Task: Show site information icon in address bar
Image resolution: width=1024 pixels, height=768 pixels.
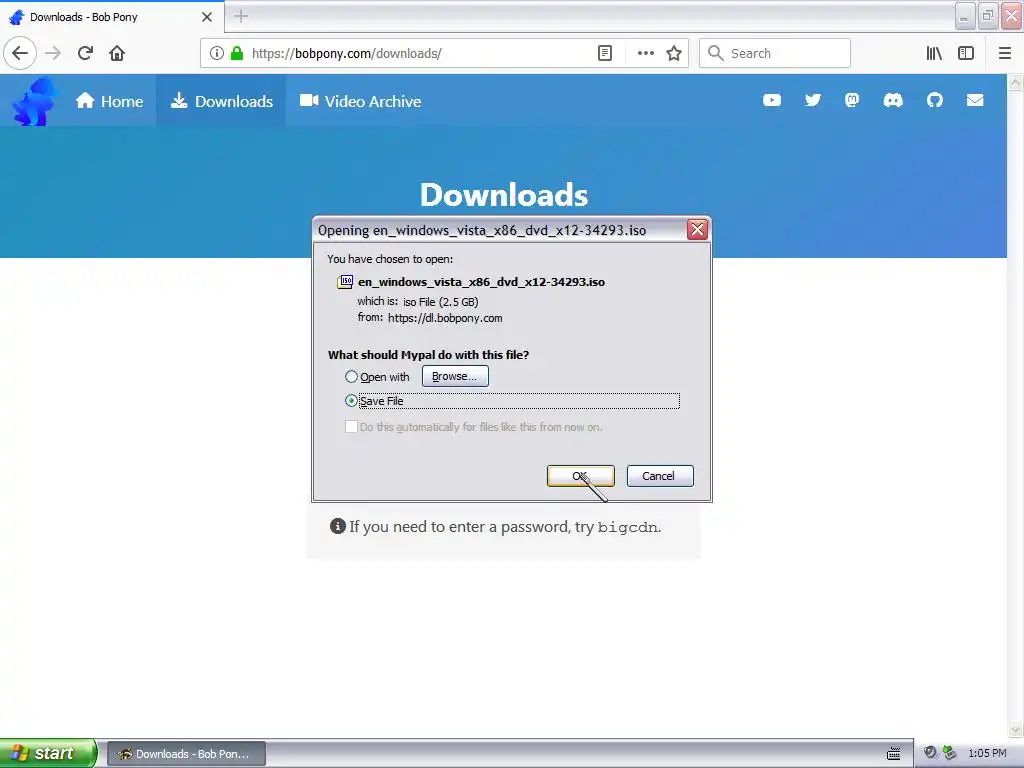Action: [217, 53]
